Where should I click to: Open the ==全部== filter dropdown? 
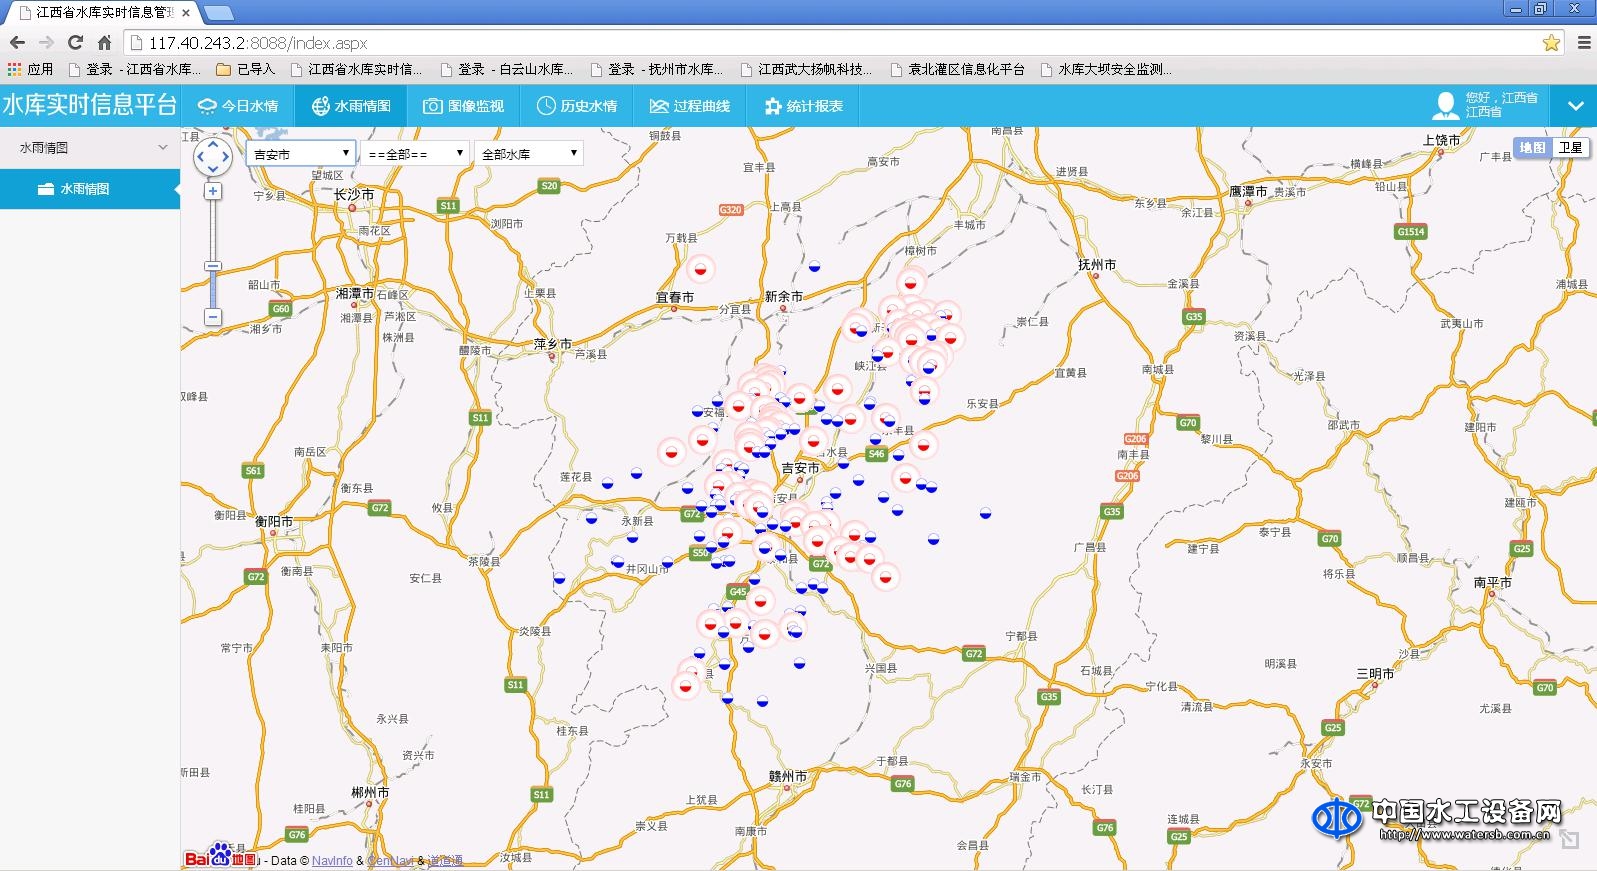415,154
